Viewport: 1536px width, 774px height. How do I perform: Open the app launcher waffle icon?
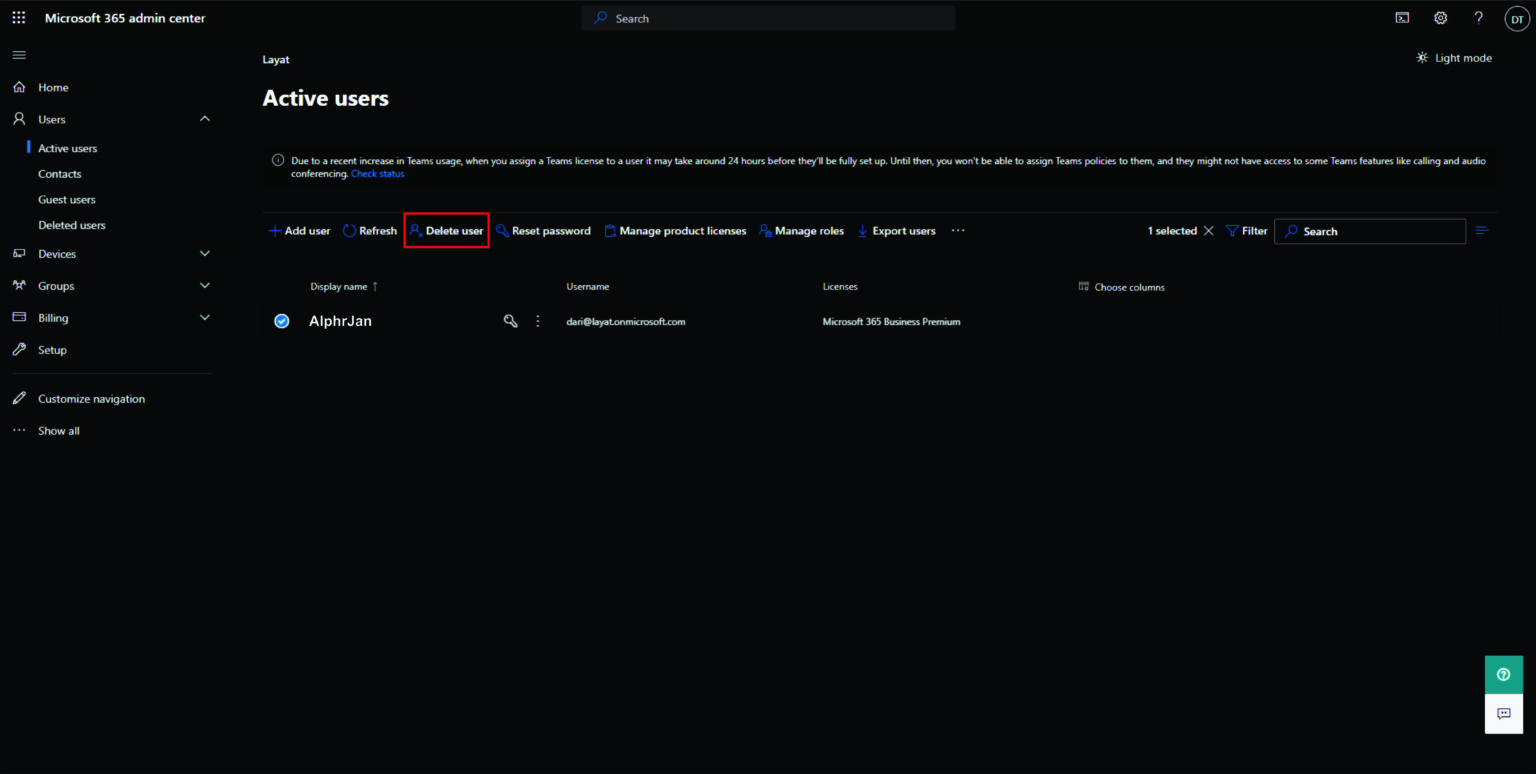(x=19, y=18)
